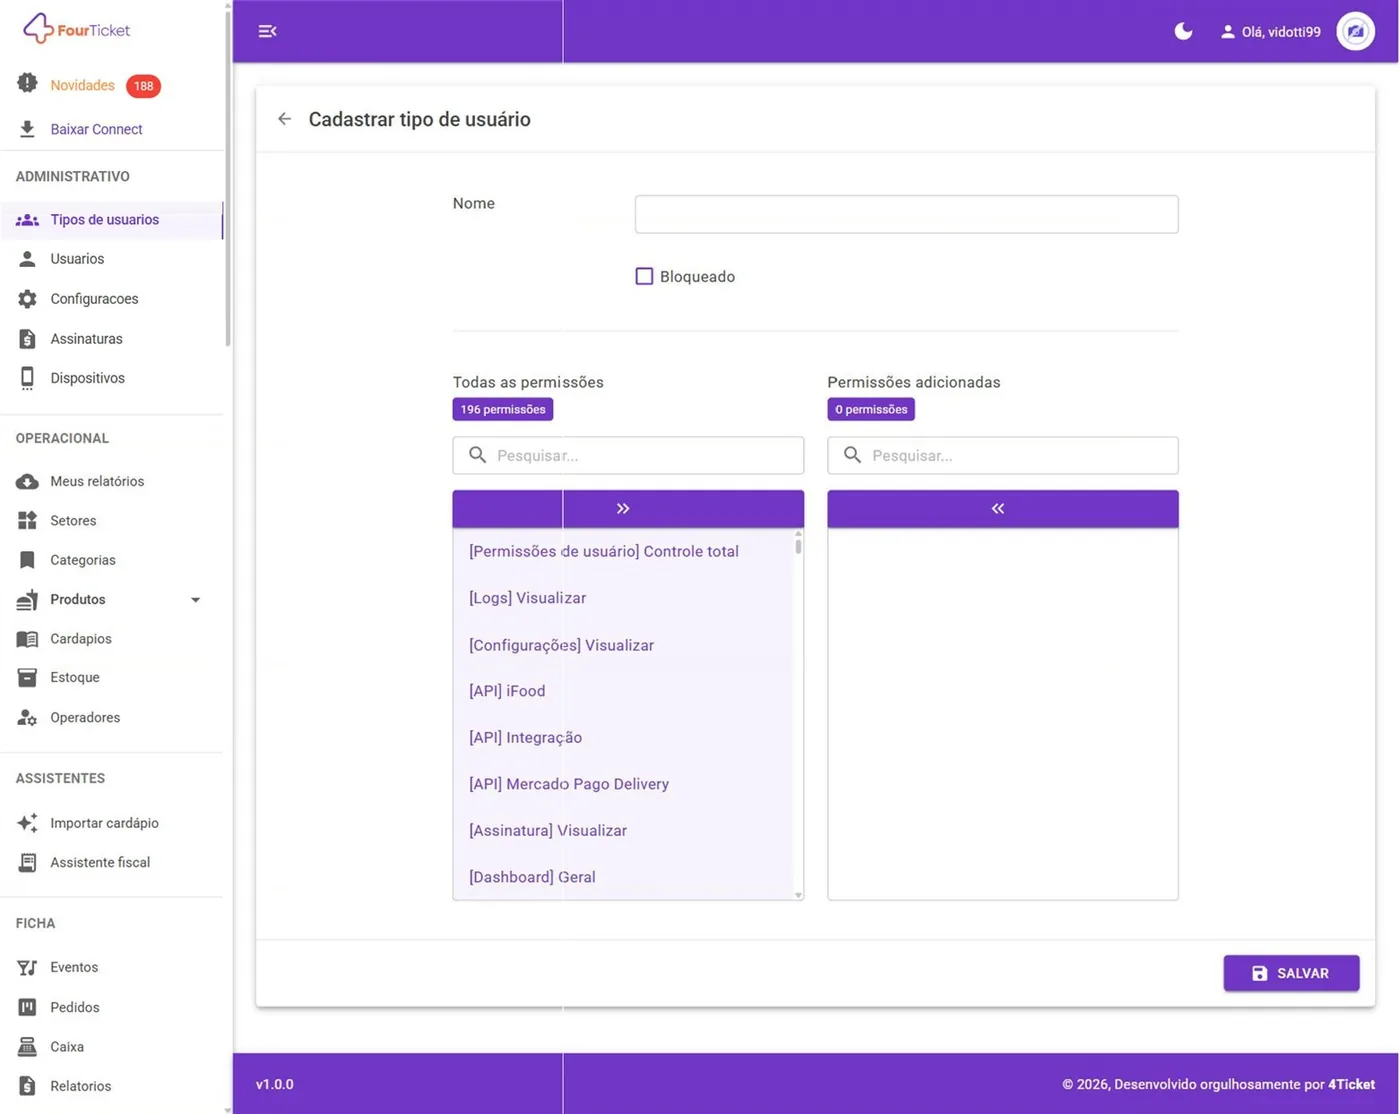Viewport: 1400px width, 1114px height.
Task: Open Caixa in the sidebar
Action: coord(111,1047)
